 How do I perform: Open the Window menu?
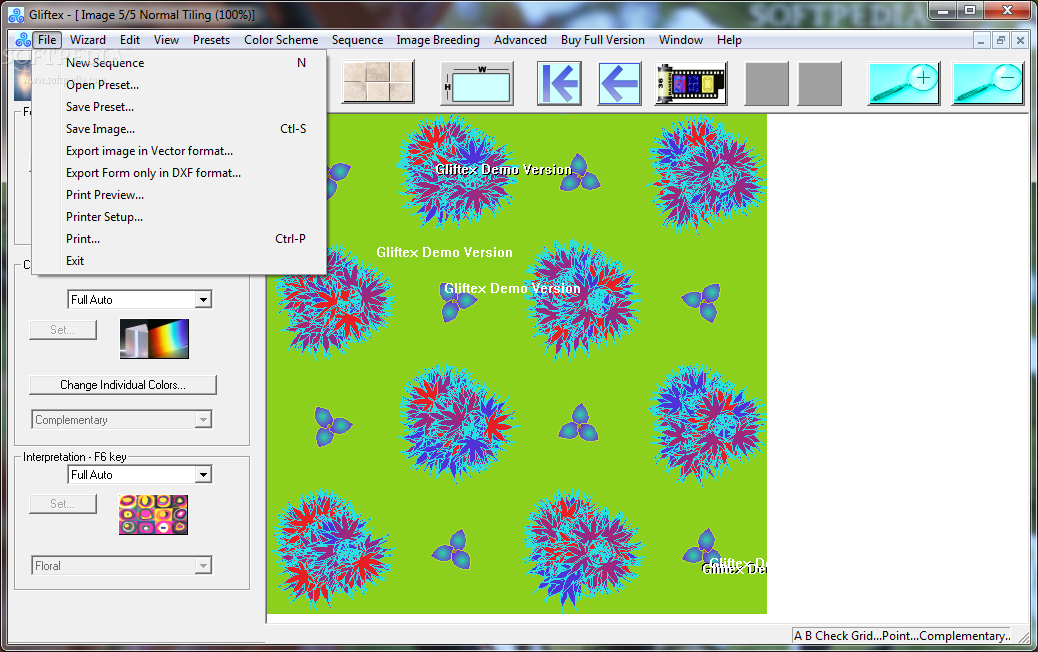click(x=681, y=40)
